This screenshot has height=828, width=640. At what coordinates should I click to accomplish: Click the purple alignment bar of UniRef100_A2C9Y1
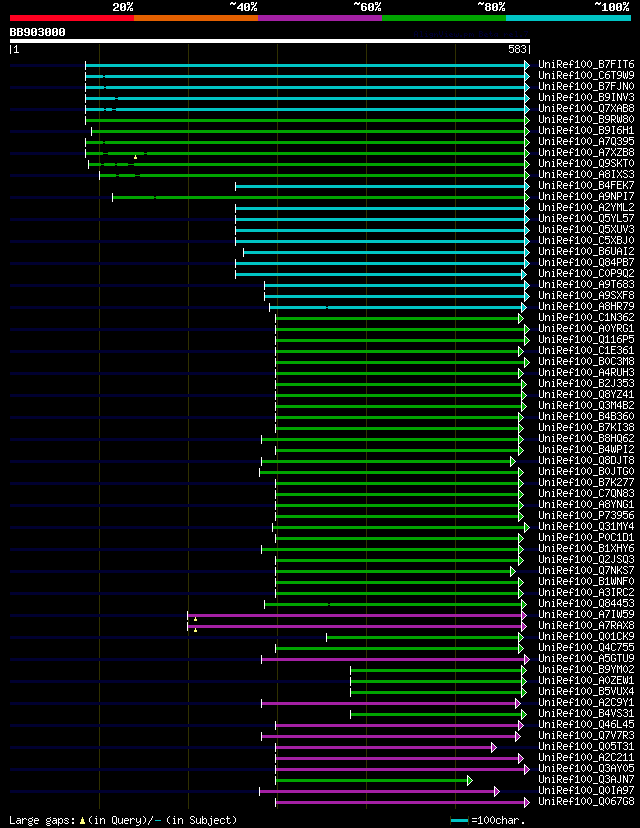[x=389, y=703]
